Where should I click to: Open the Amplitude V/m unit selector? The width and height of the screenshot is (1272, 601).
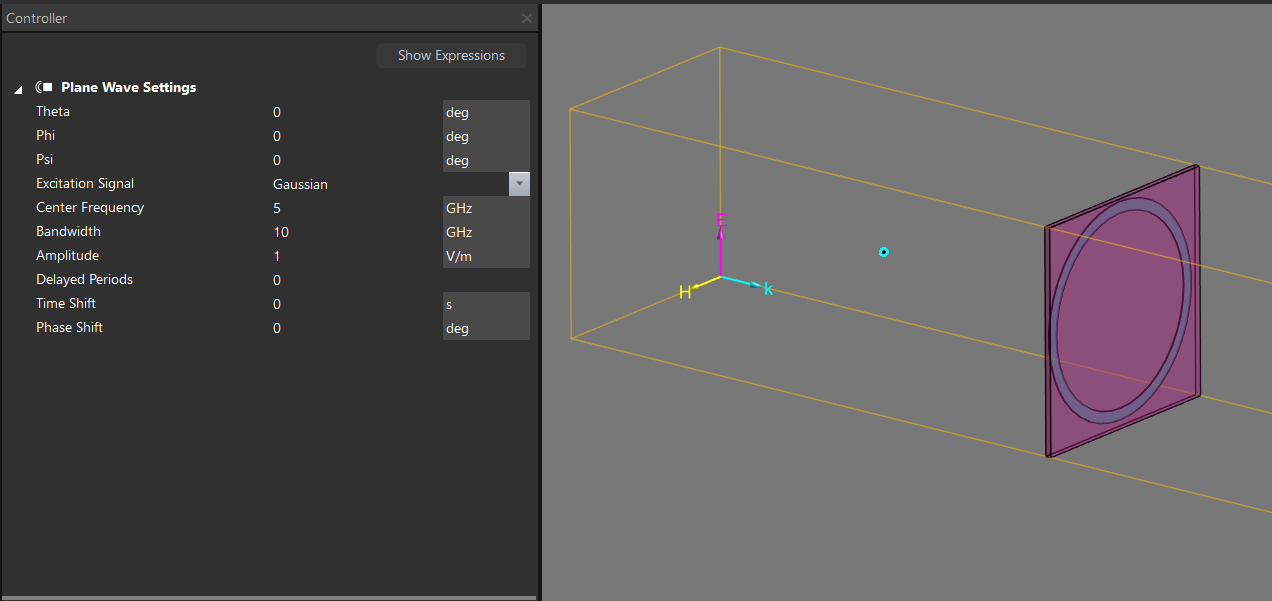485,256
